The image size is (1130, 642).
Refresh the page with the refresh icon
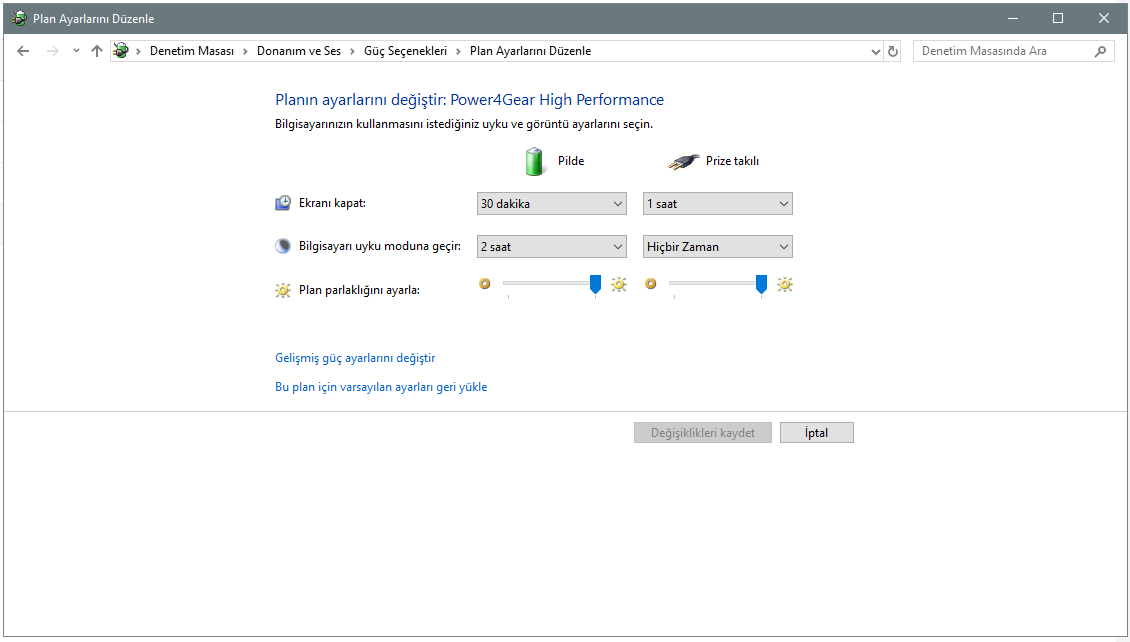(893, 51)
